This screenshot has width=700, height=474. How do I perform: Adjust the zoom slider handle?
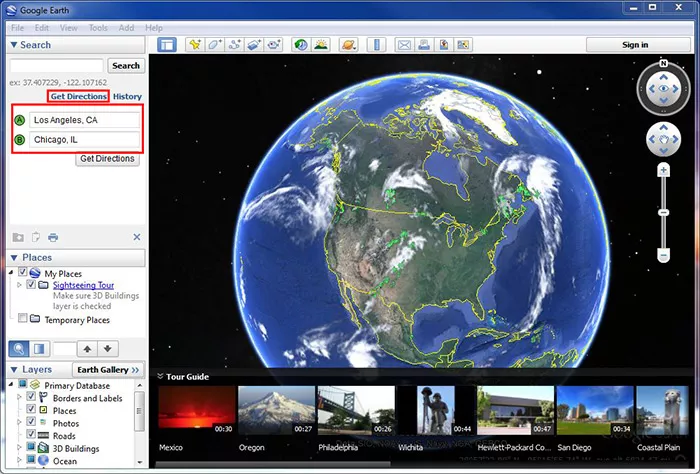point(664,212)
